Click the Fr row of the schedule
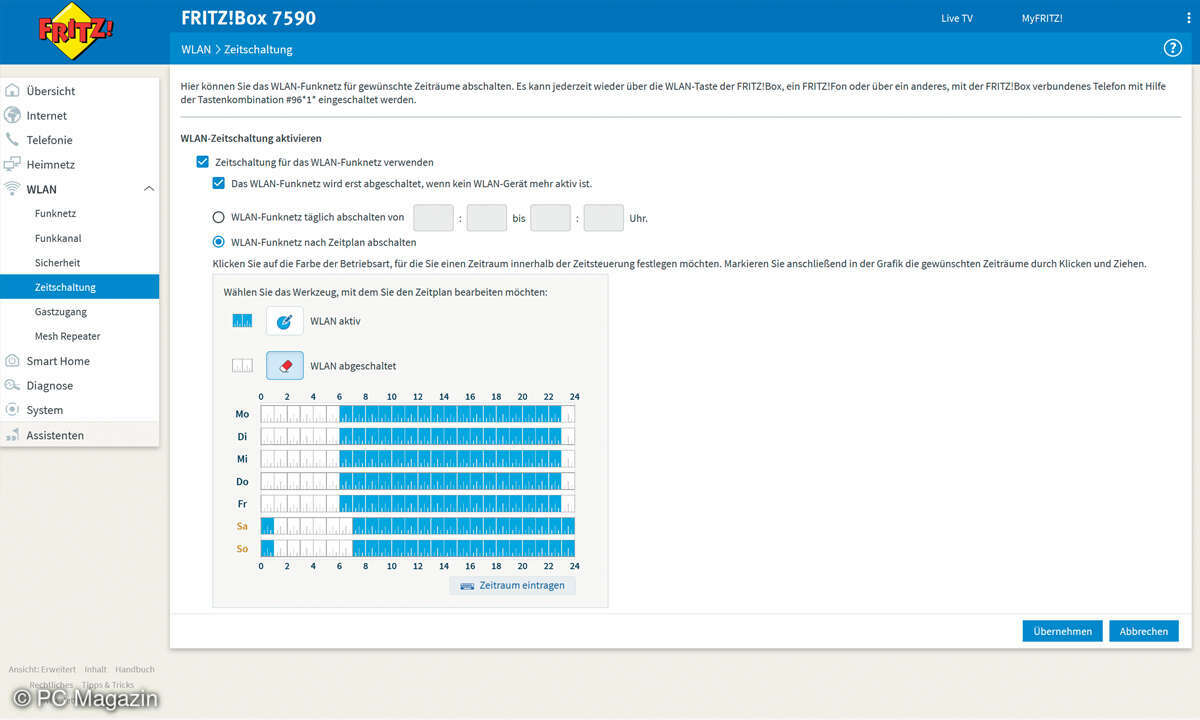 [x=418, y=503]
